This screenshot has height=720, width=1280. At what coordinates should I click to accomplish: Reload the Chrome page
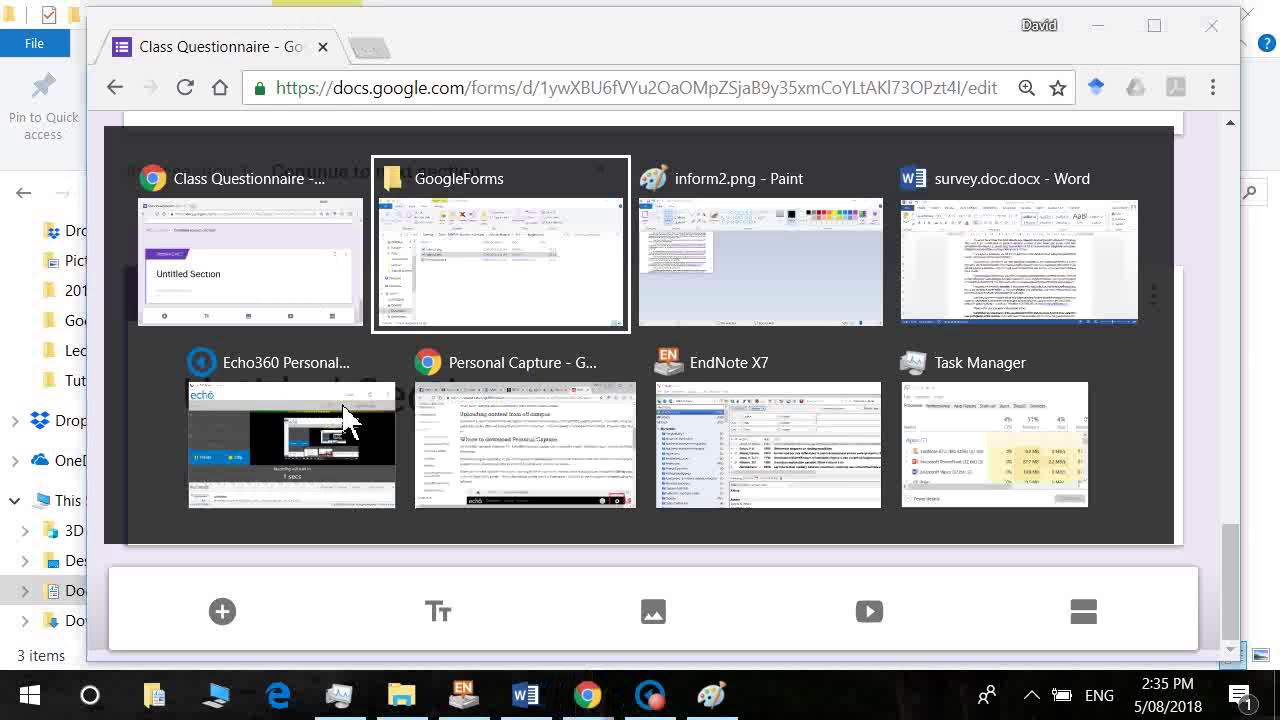[x=185, y=88]
